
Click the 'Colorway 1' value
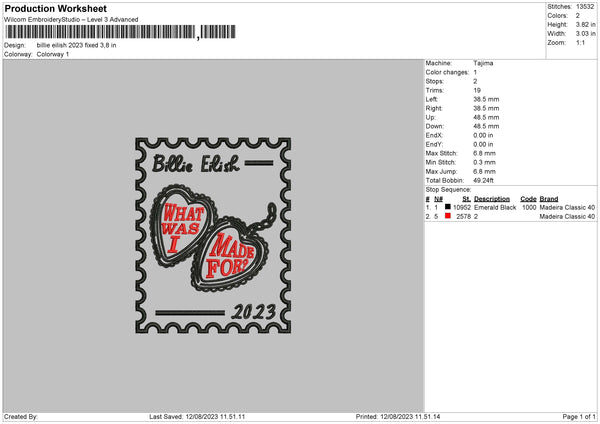(53, 54)
